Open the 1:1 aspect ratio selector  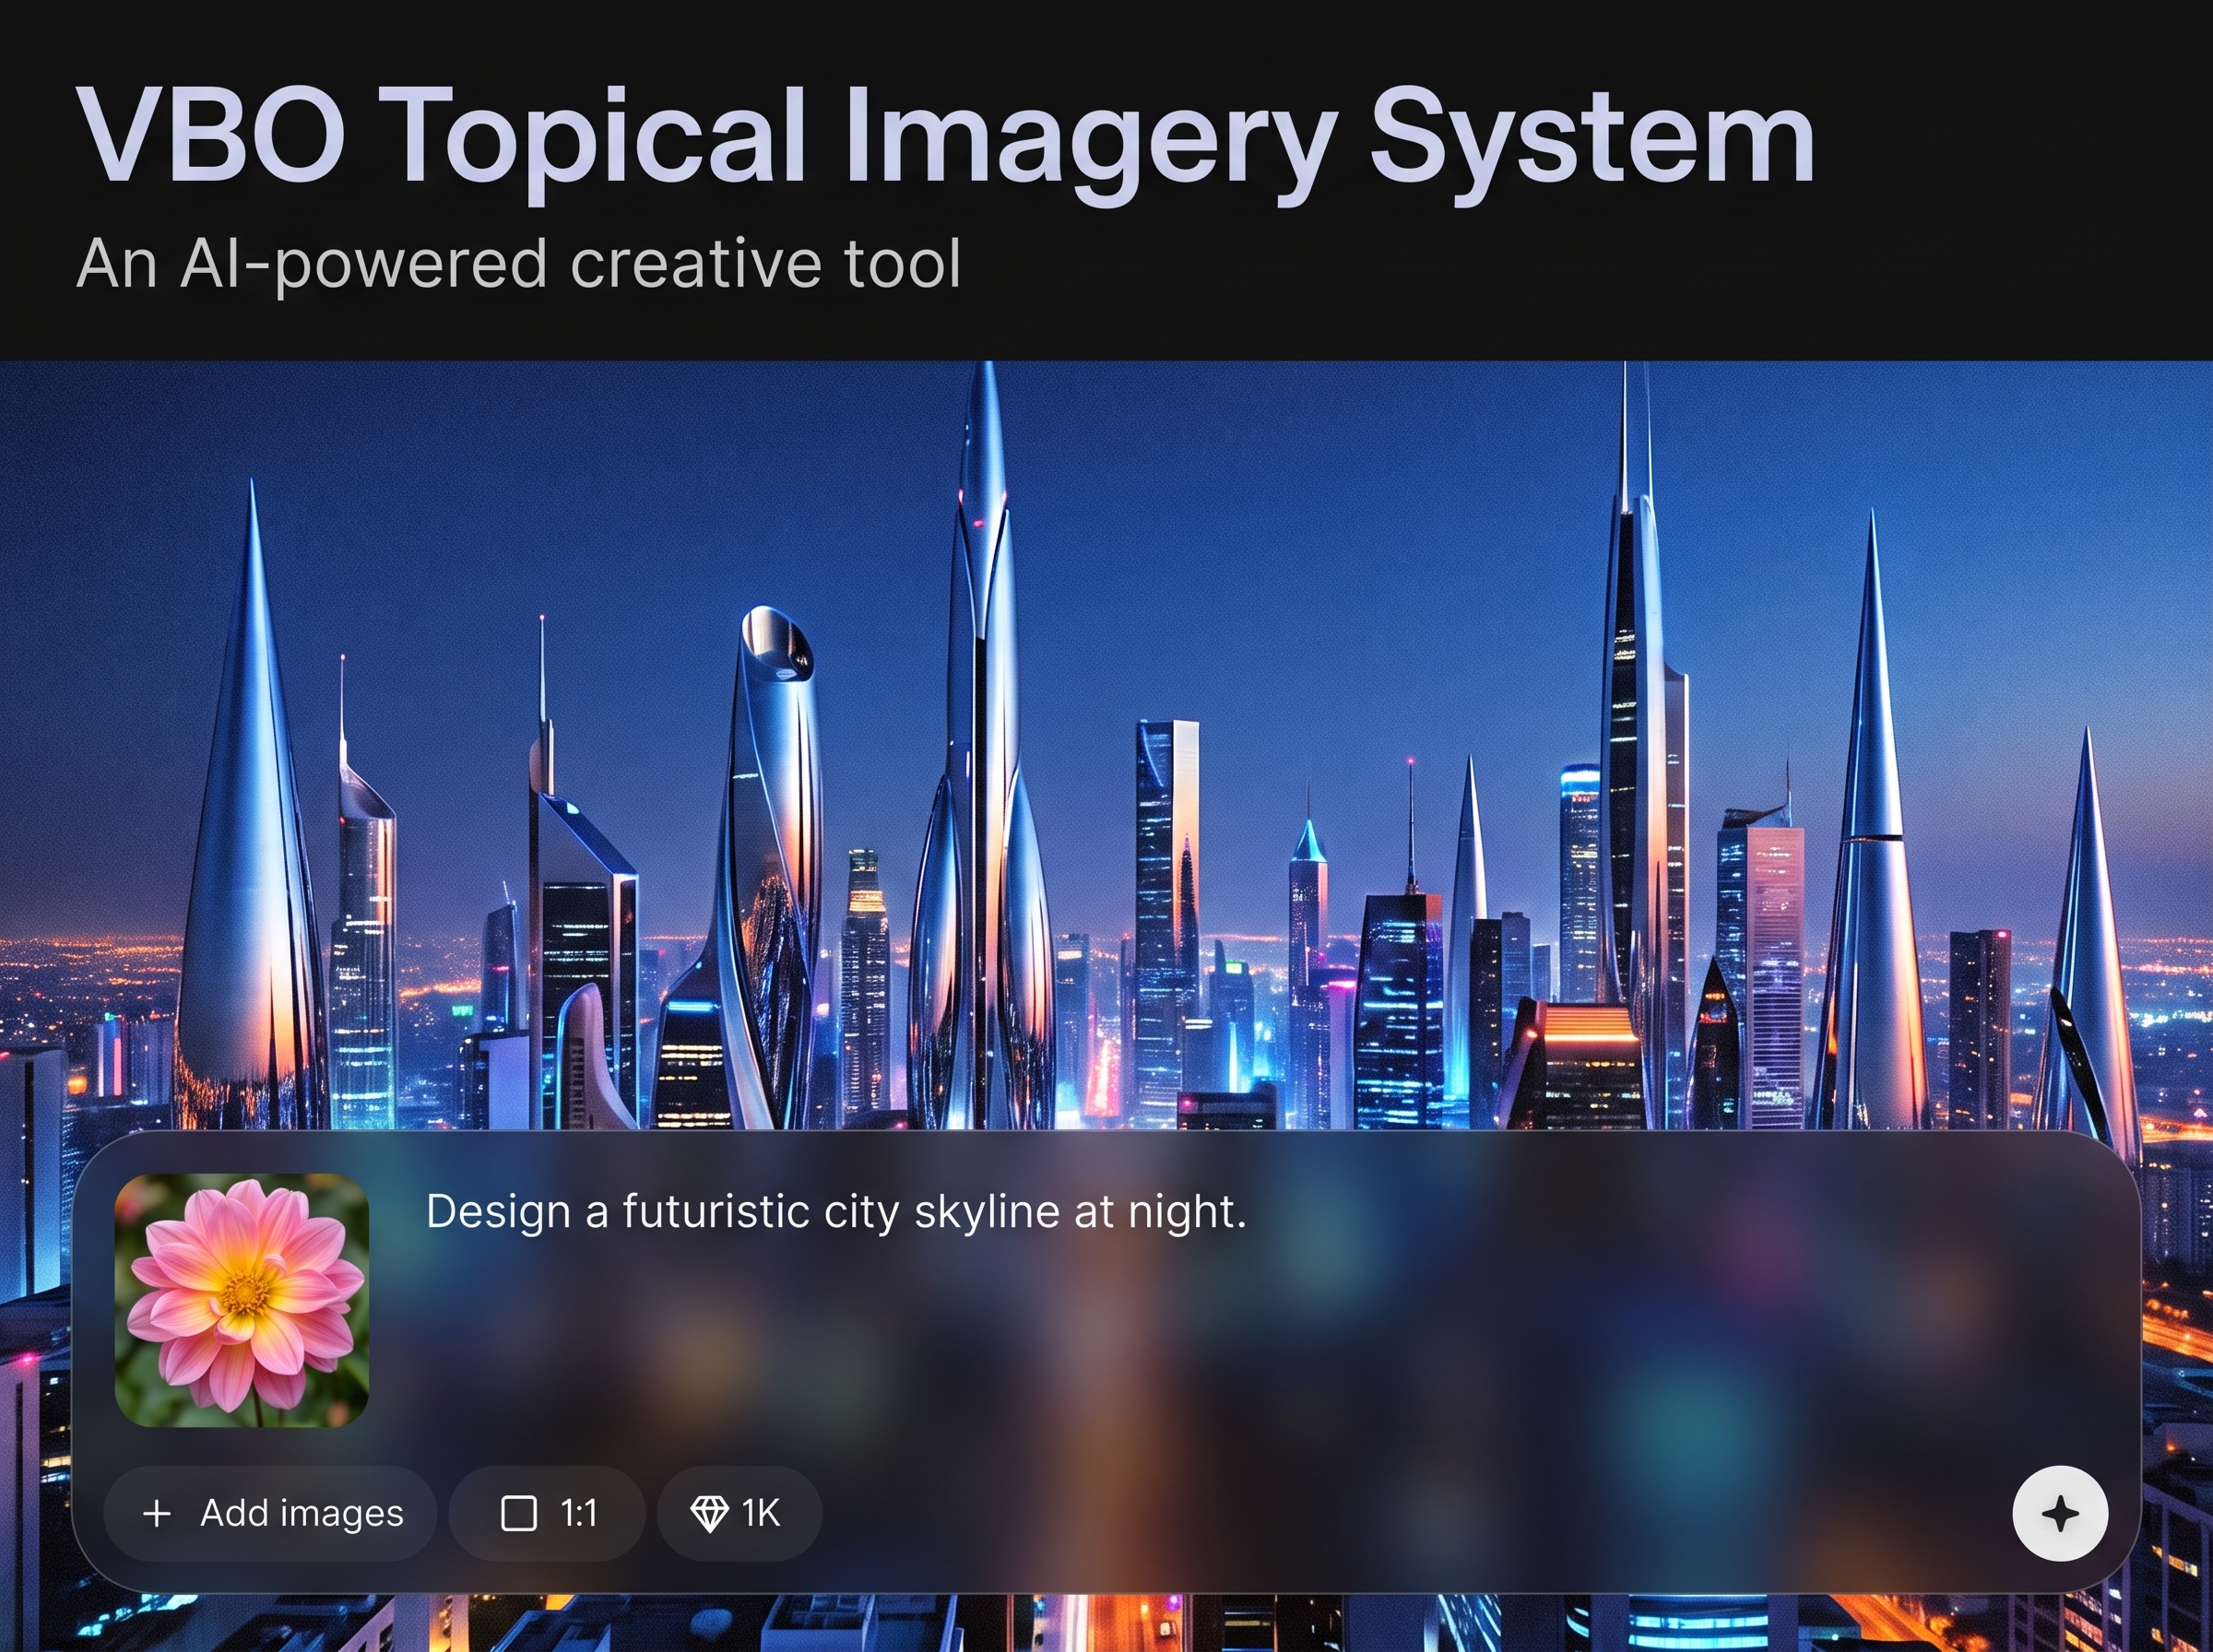click(x=547, y=1513)
